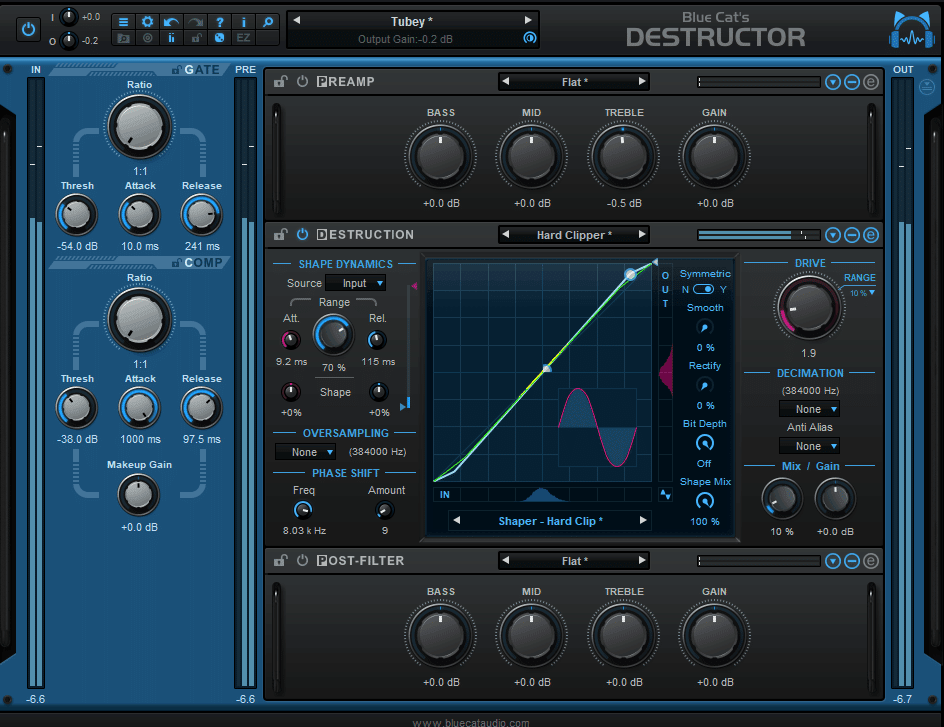This screenshot has height=727, width=944.
Task: Click the slider bar in the DESTRUCTION header
Action: pos(758,234)
